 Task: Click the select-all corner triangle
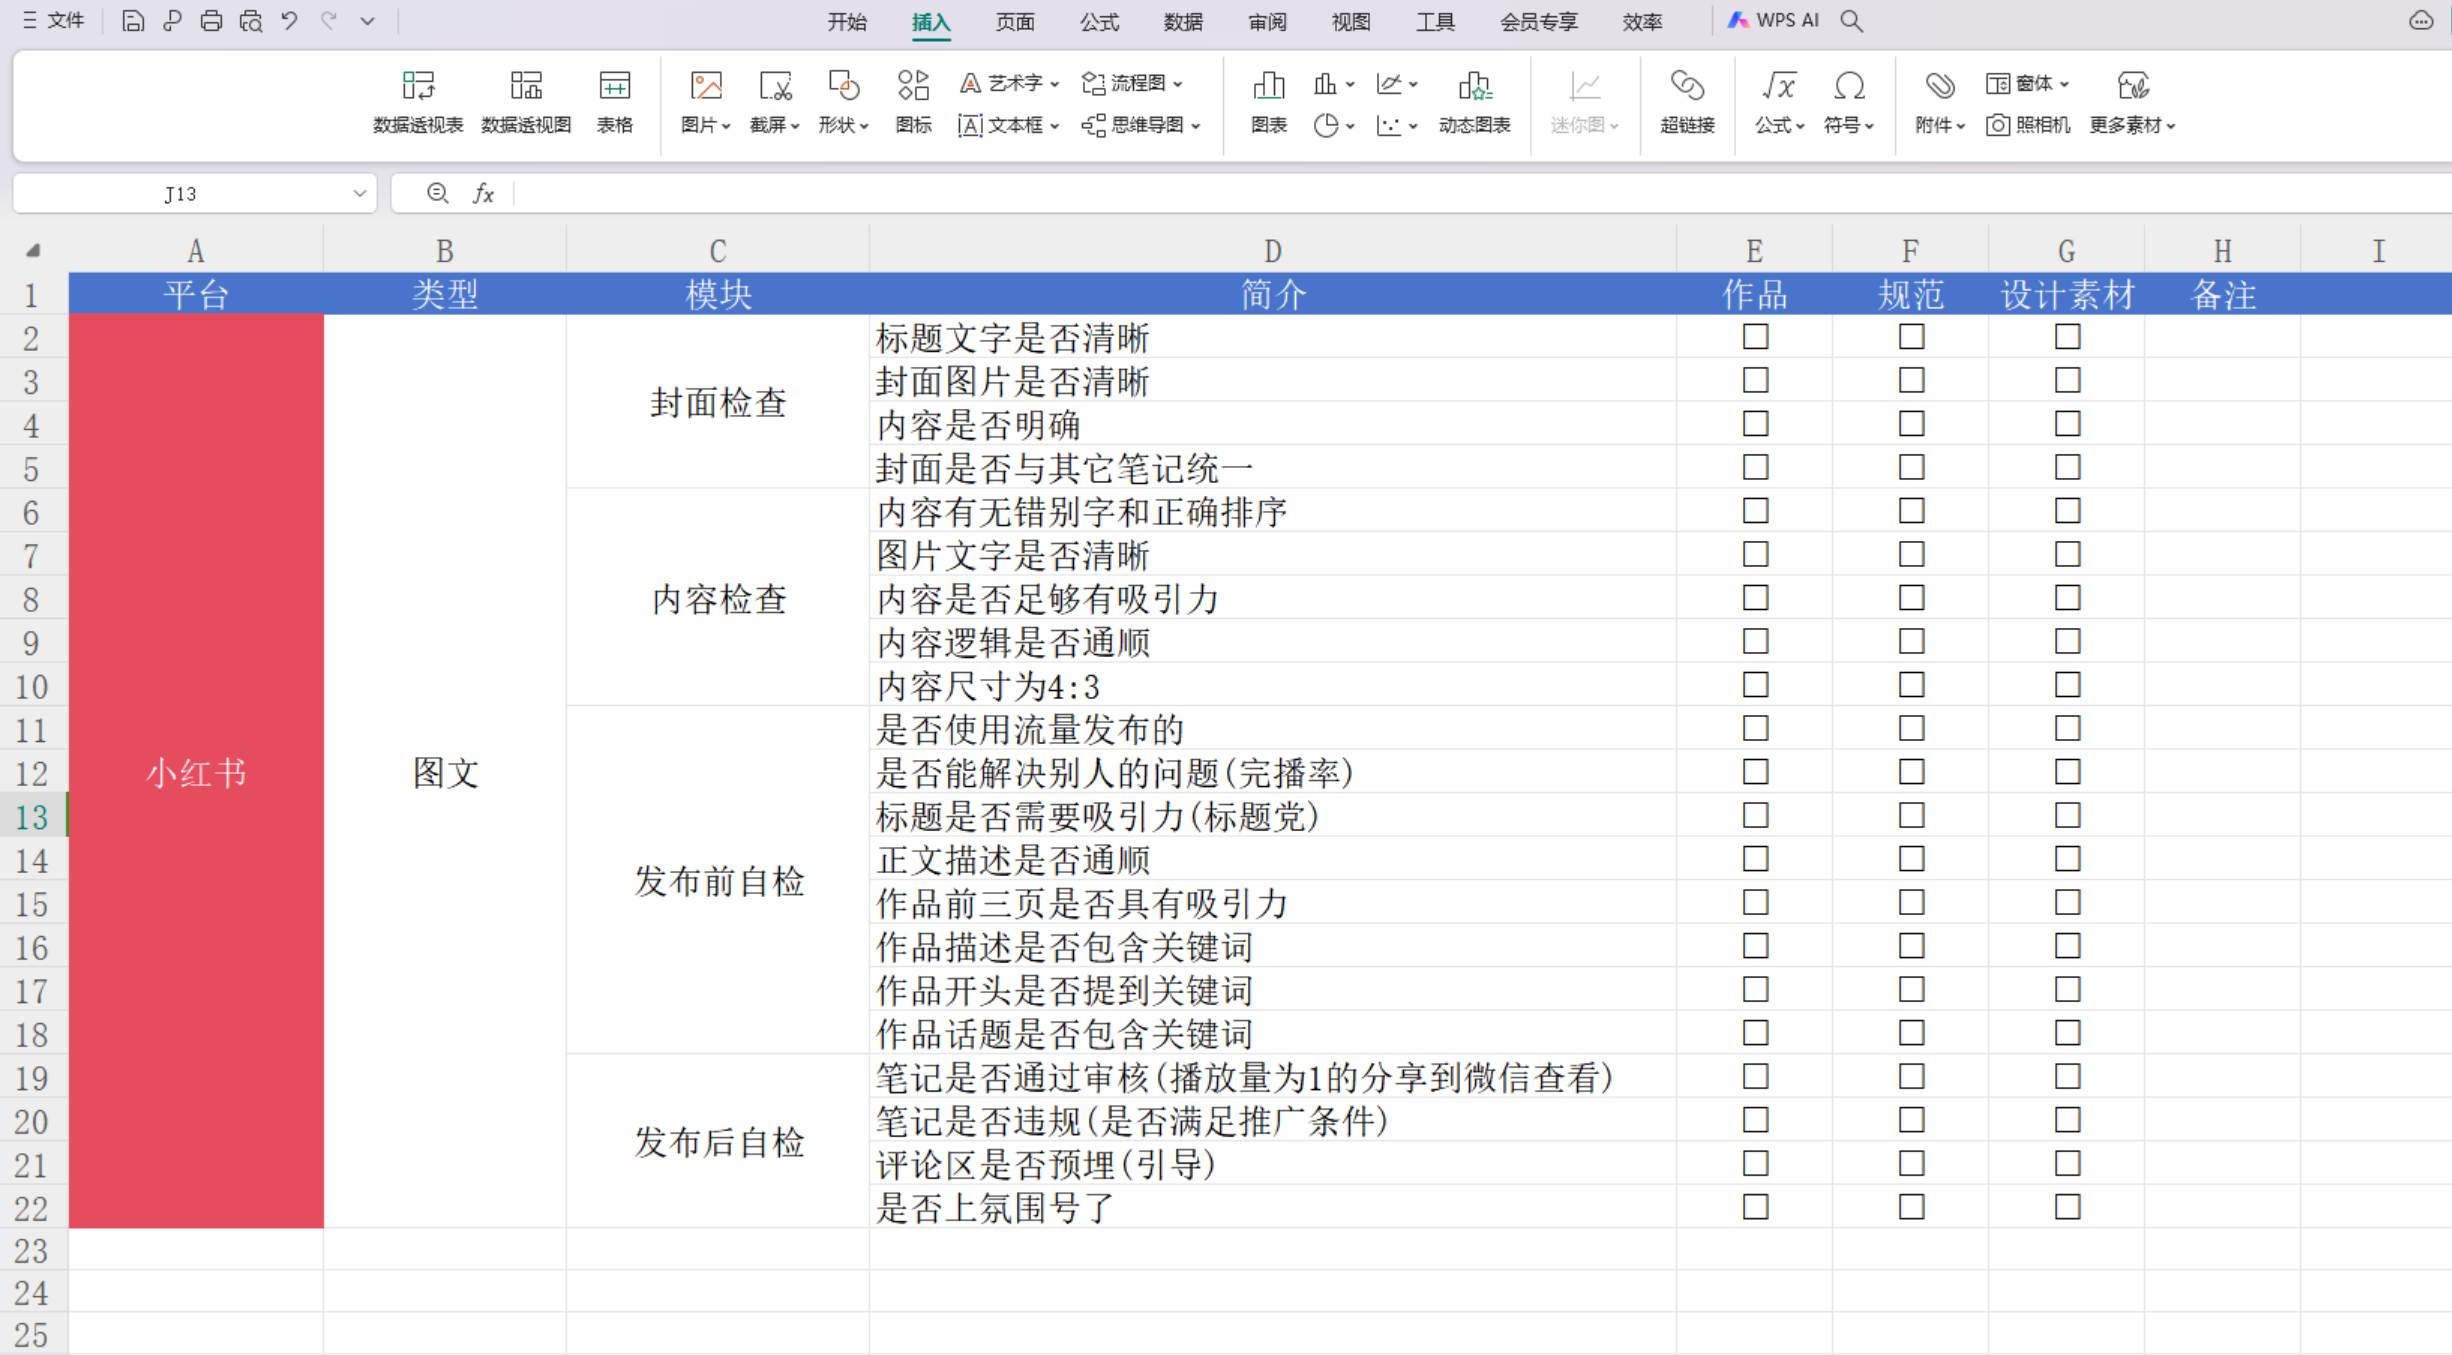[33, 250]
